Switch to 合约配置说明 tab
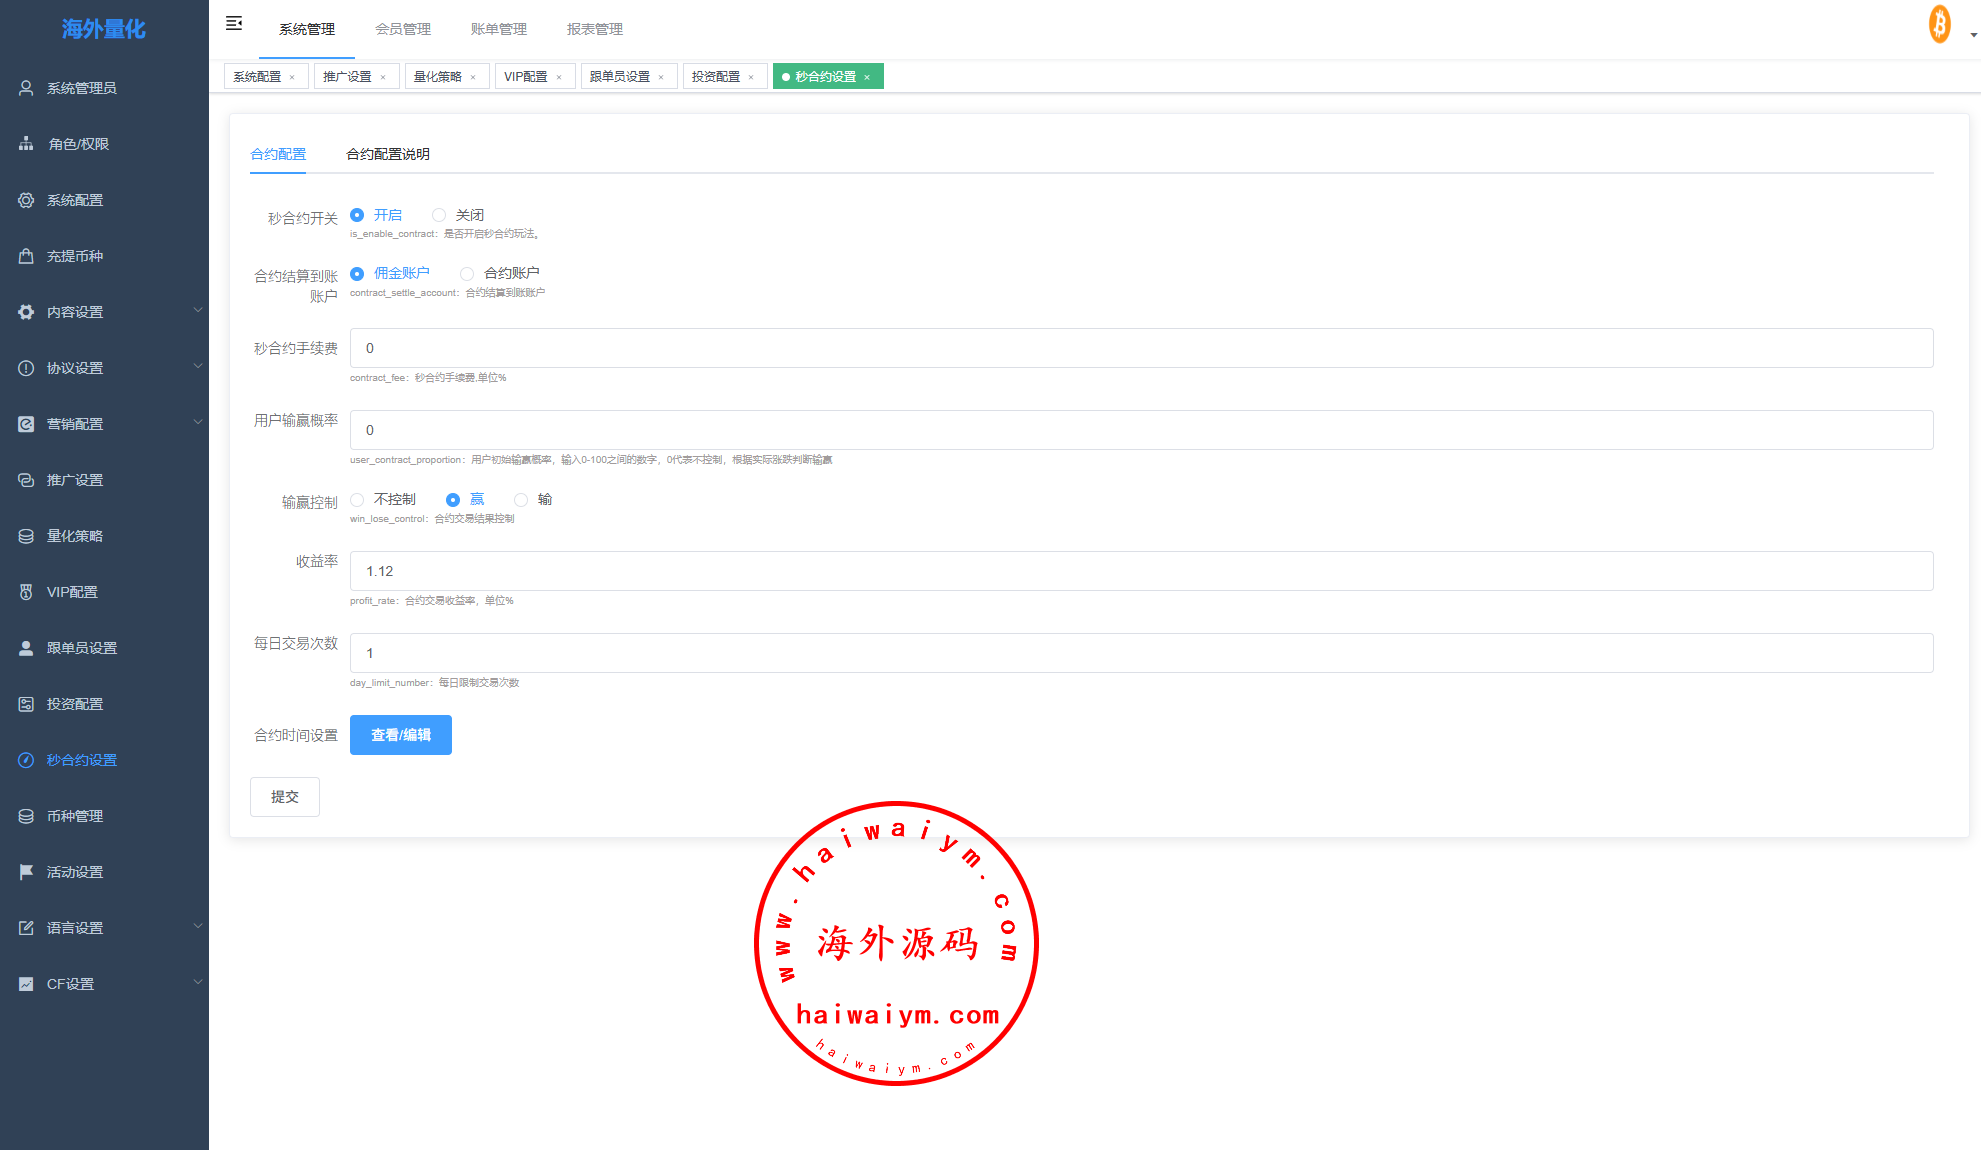Screen dimensions: 1981x1150 tap(388, 154)
